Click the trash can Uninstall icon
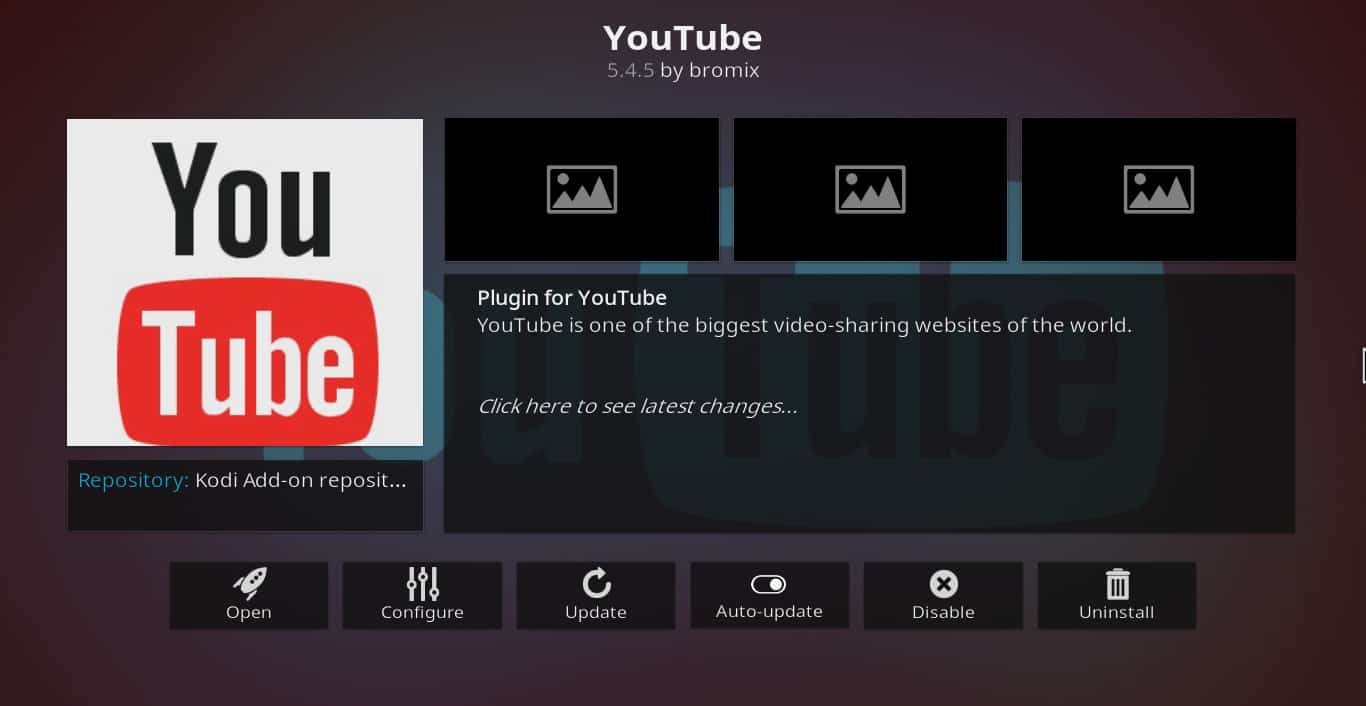 [x=1117, y=584]
